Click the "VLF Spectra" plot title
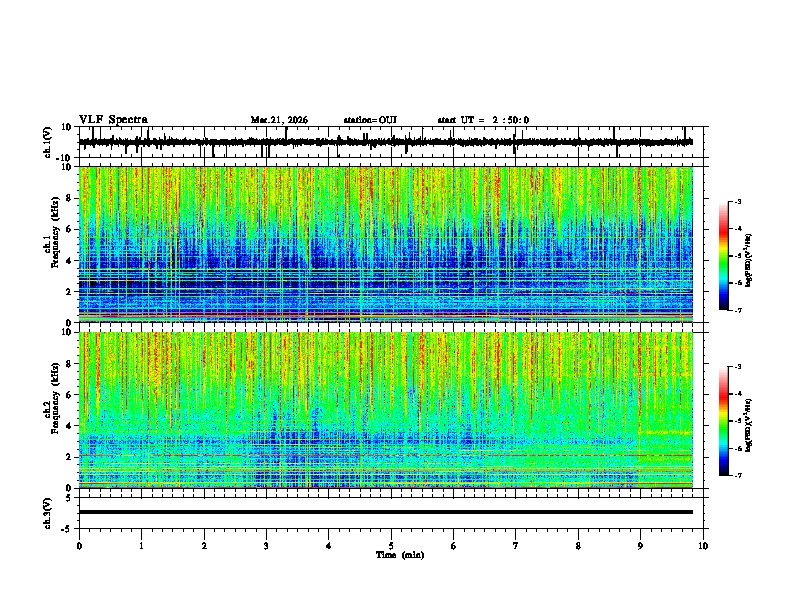Viewport: 792px width, 612px height. point(113,120)
